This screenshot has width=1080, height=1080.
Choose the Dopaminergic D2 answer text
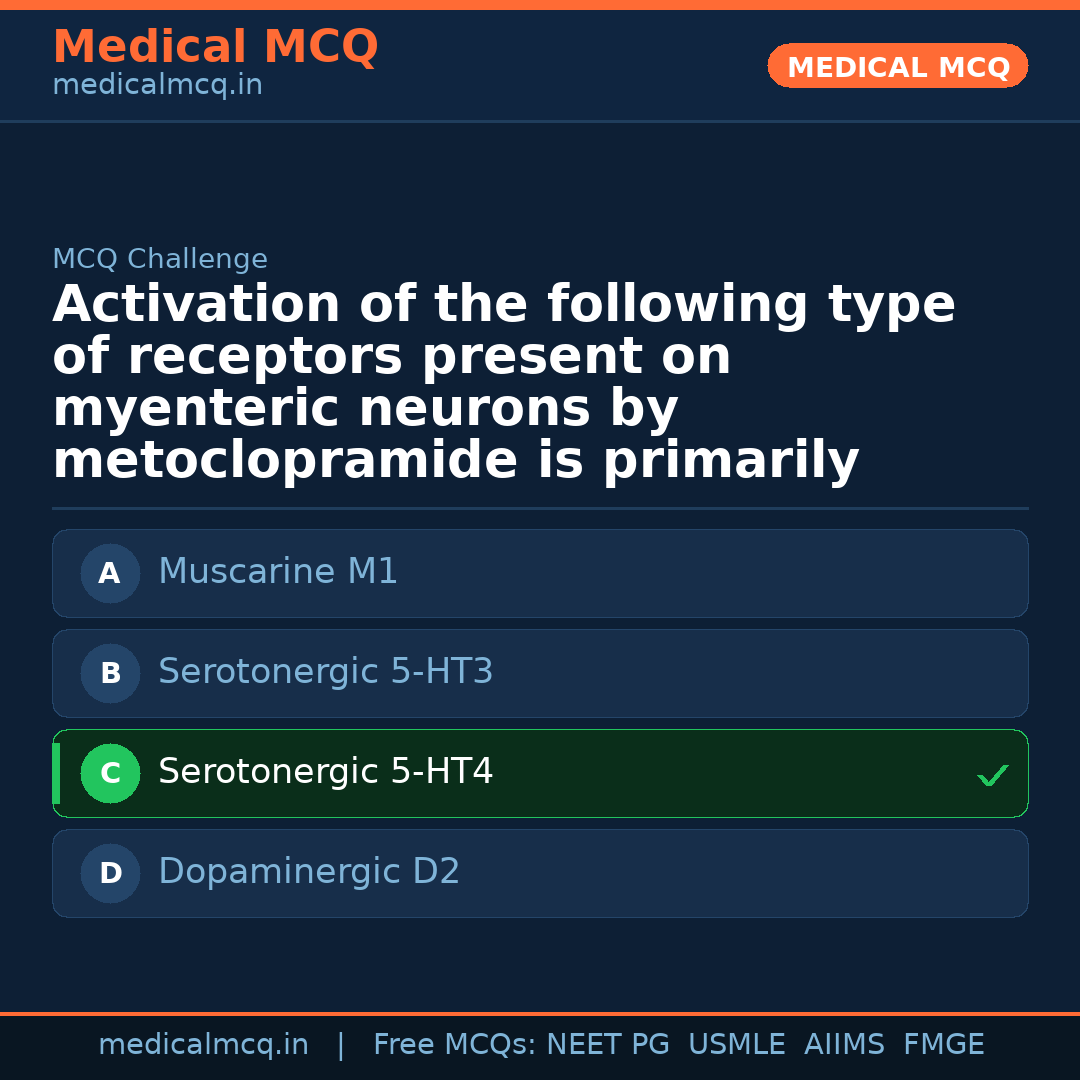click(x=309, y=872)
